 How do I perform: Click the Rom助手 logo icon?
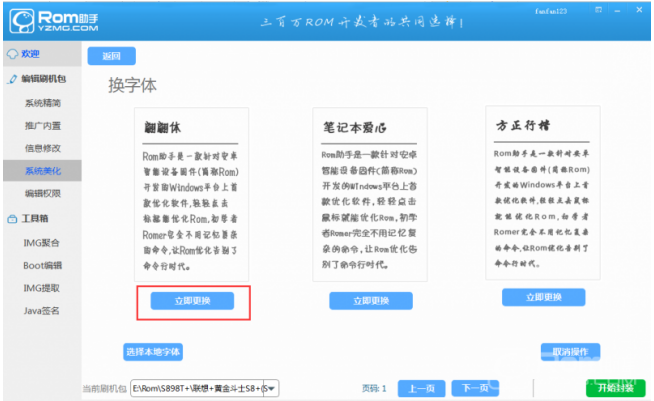(x=22, y=20)
